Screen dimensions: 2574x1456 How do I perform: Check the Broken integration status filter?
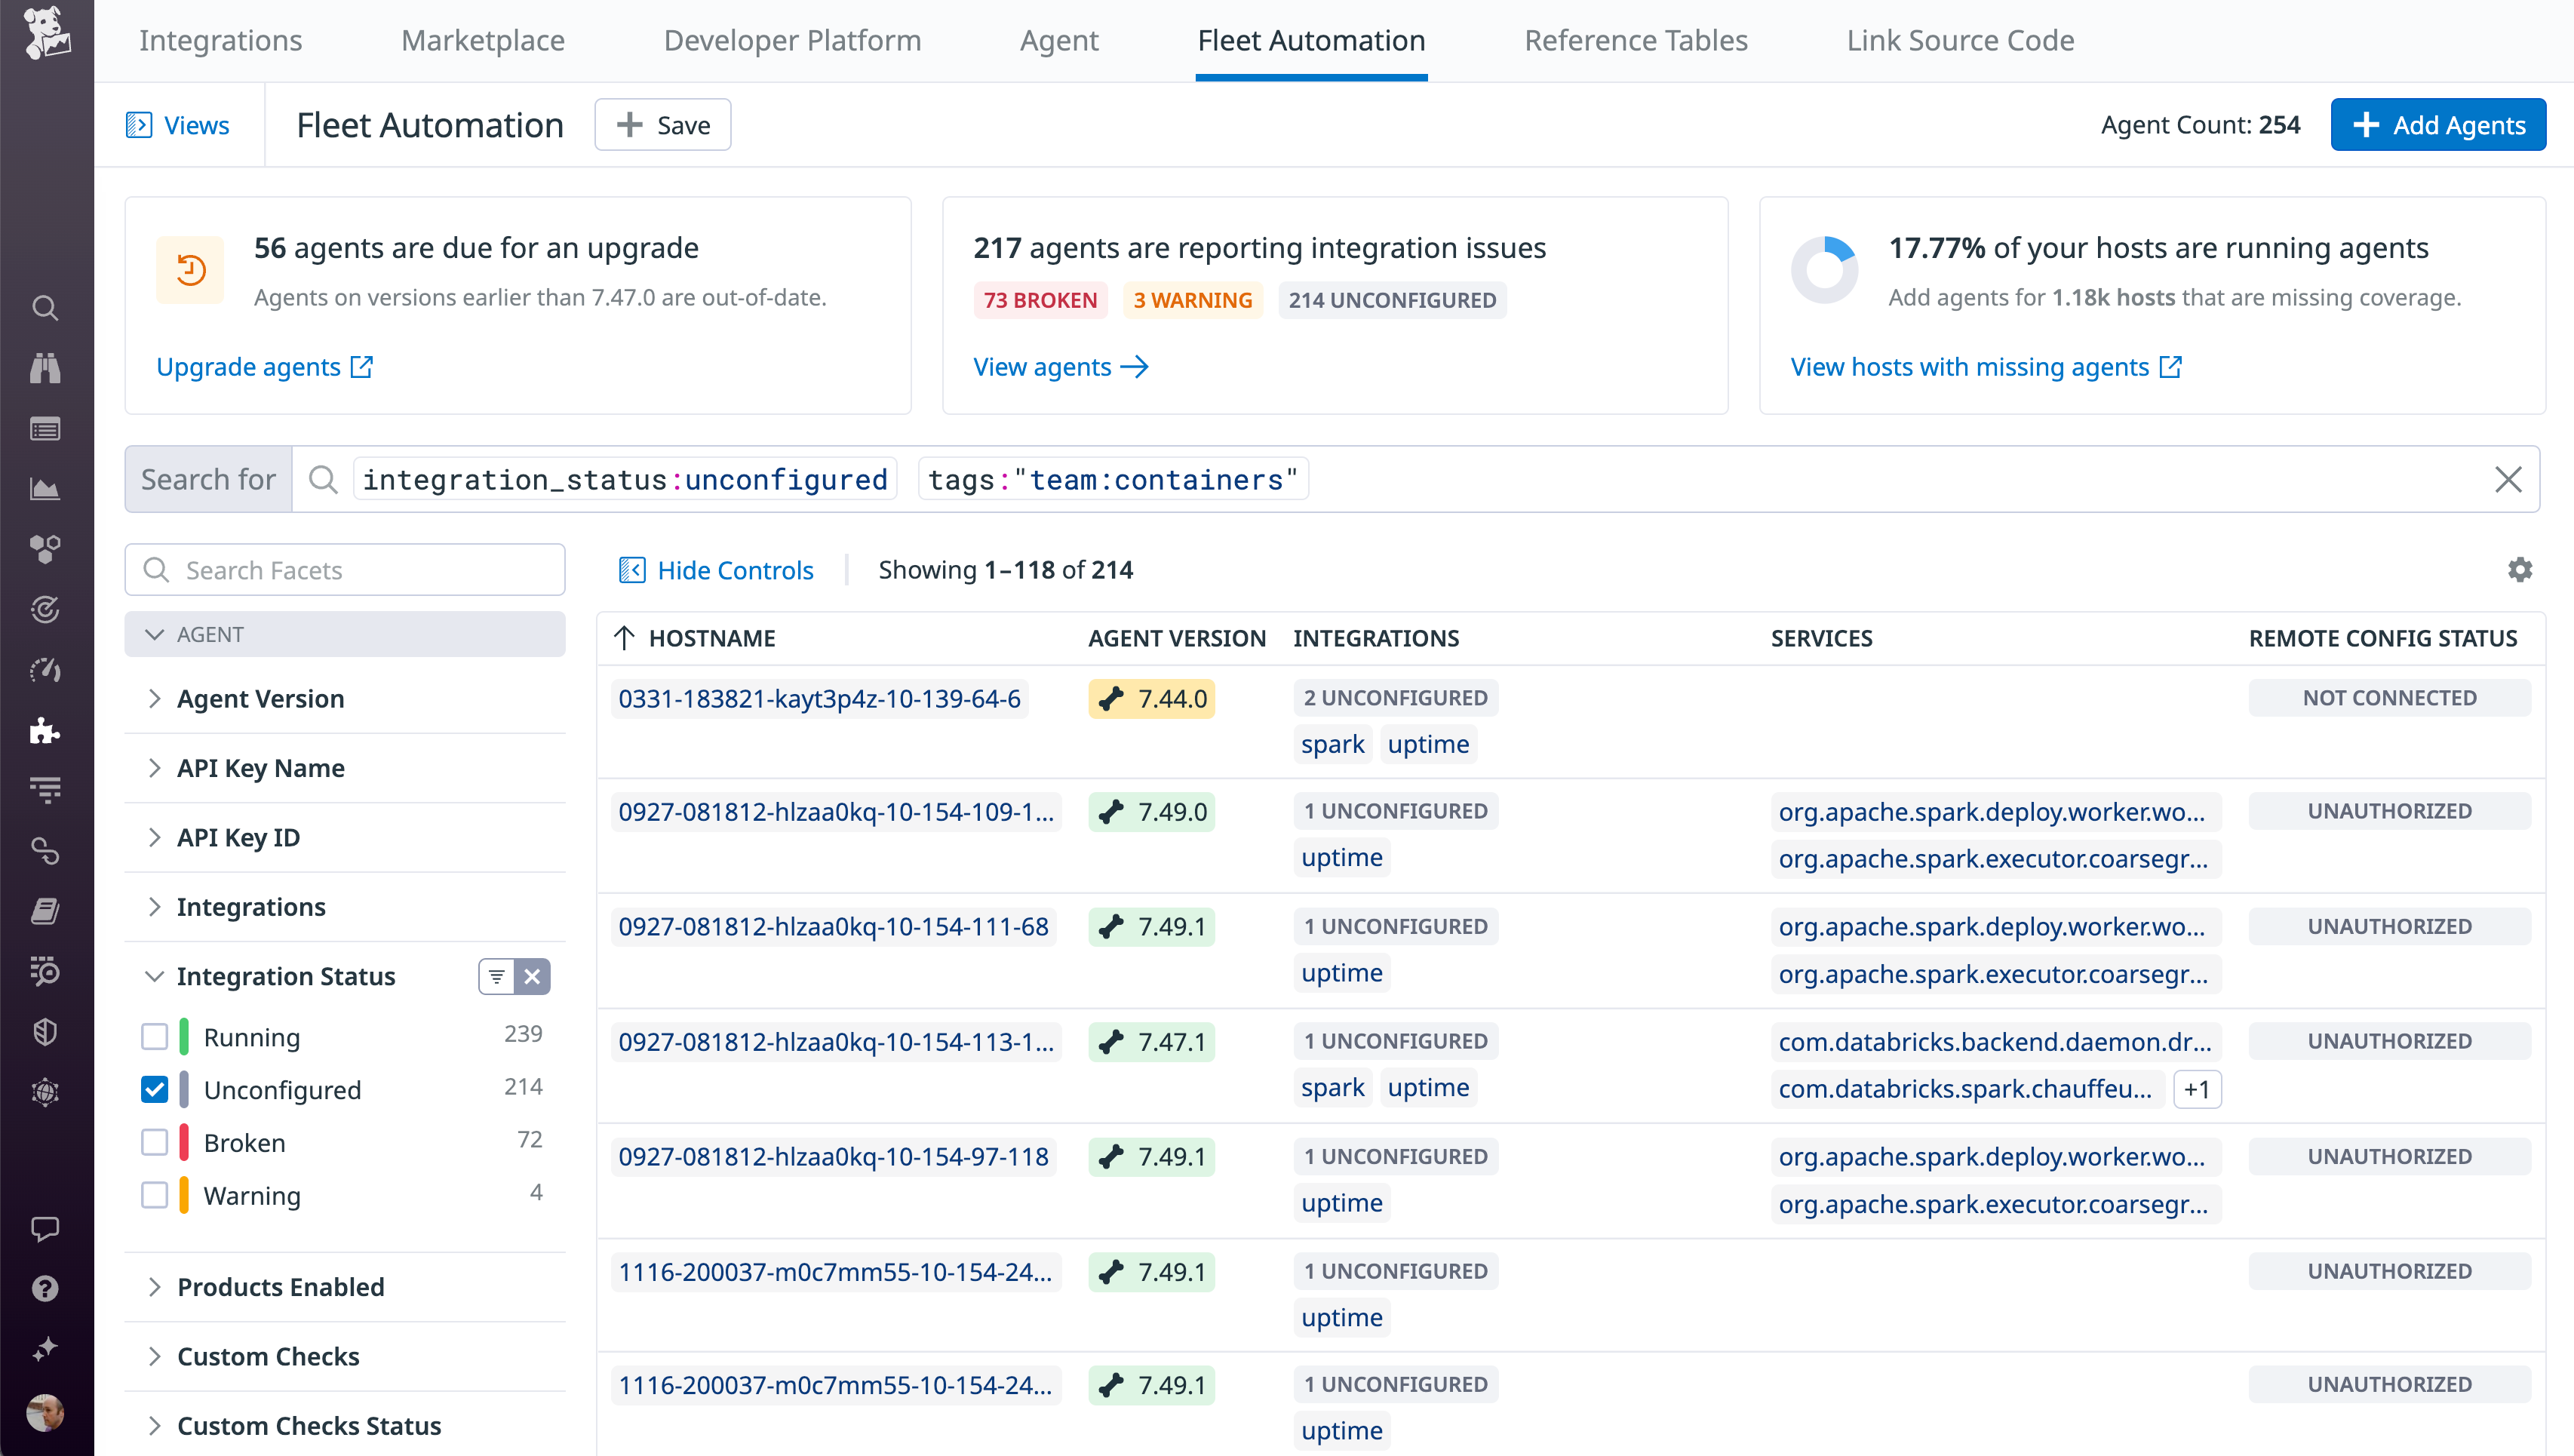[x=155, y=1142]
